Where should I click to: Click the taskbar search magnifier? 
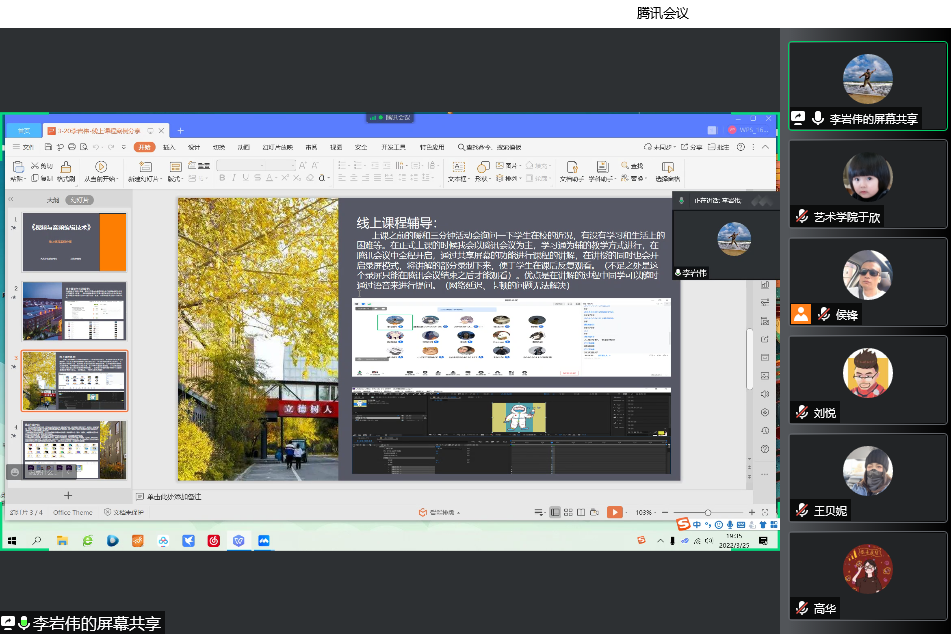click(36, 541)
